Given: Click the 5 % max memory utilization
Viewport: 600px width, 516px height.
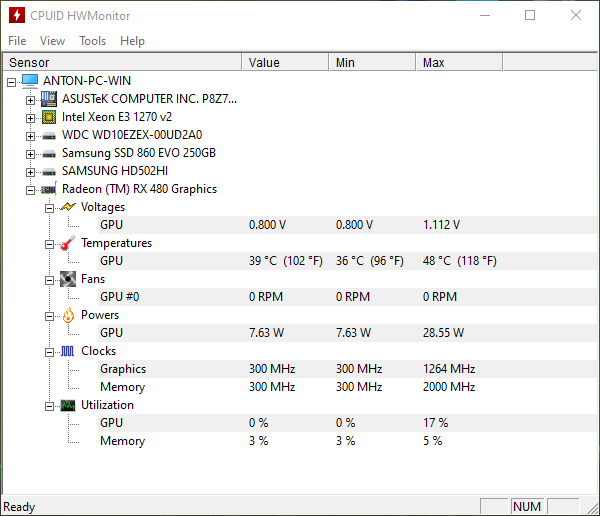Looking at the screenshot, I should click(x=432, y=441).
